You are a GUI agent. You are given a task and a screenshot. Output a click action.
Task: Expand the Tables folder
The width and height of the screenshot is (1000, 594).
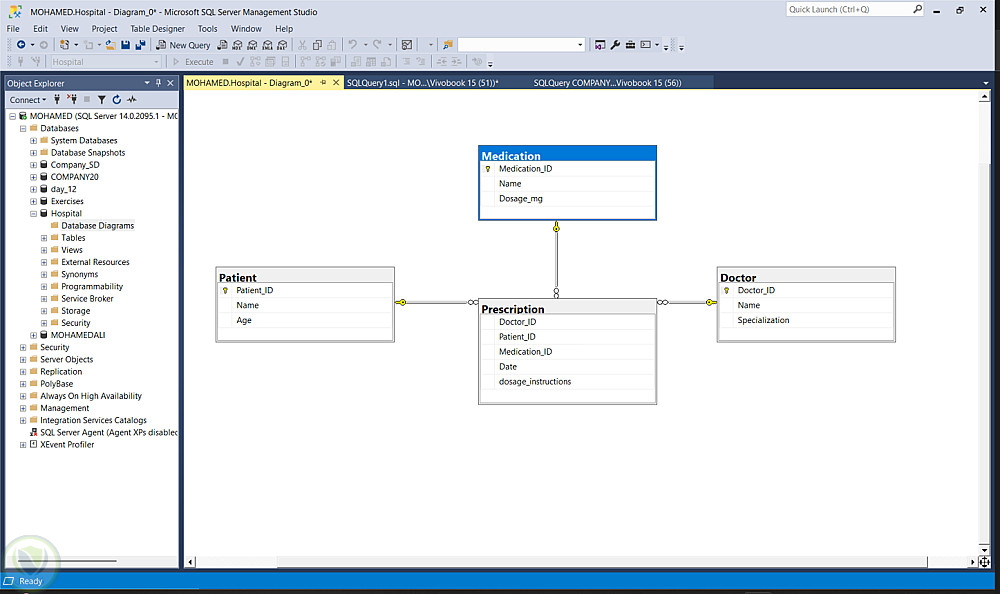click(x=44, y=238)
